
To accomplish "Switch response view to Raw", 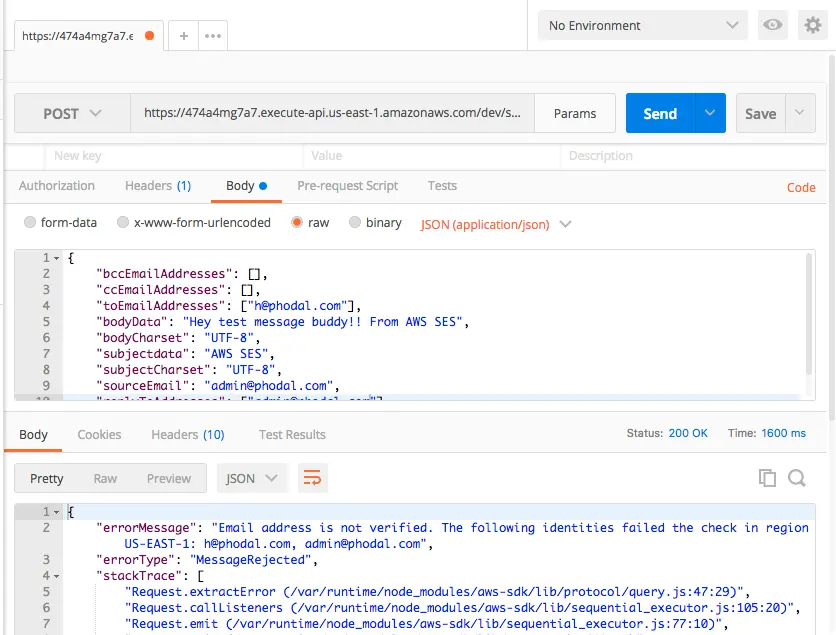I will [105, 478].
